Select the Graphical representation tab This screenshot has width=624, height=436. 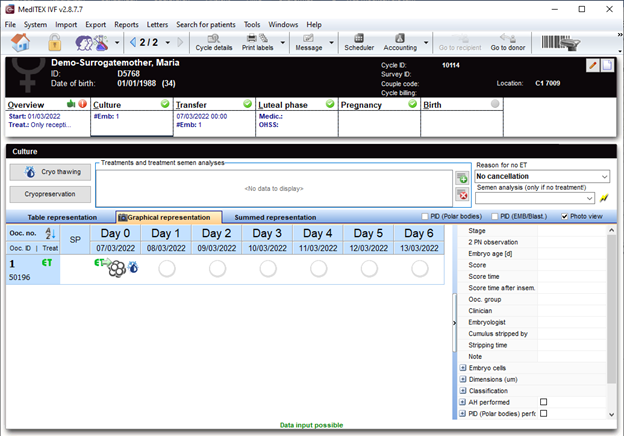[x=169, y=217]
